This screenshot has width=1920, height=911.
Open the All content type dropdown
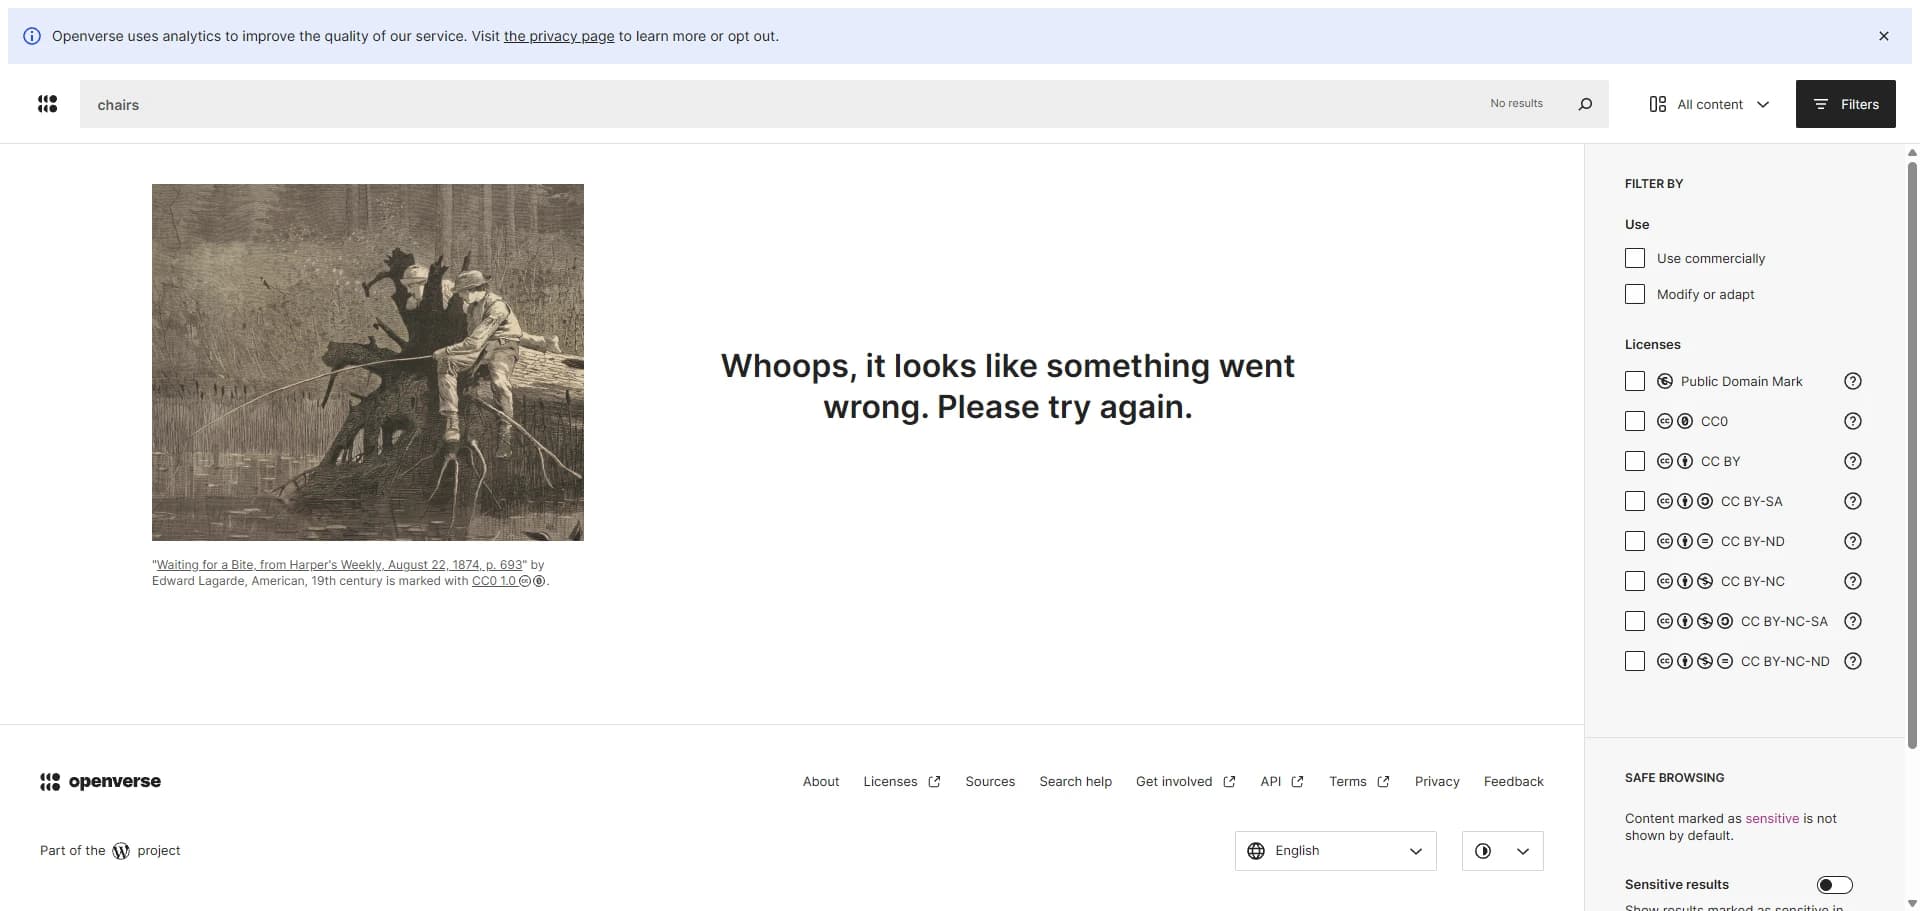click(x=1709, y=104)
